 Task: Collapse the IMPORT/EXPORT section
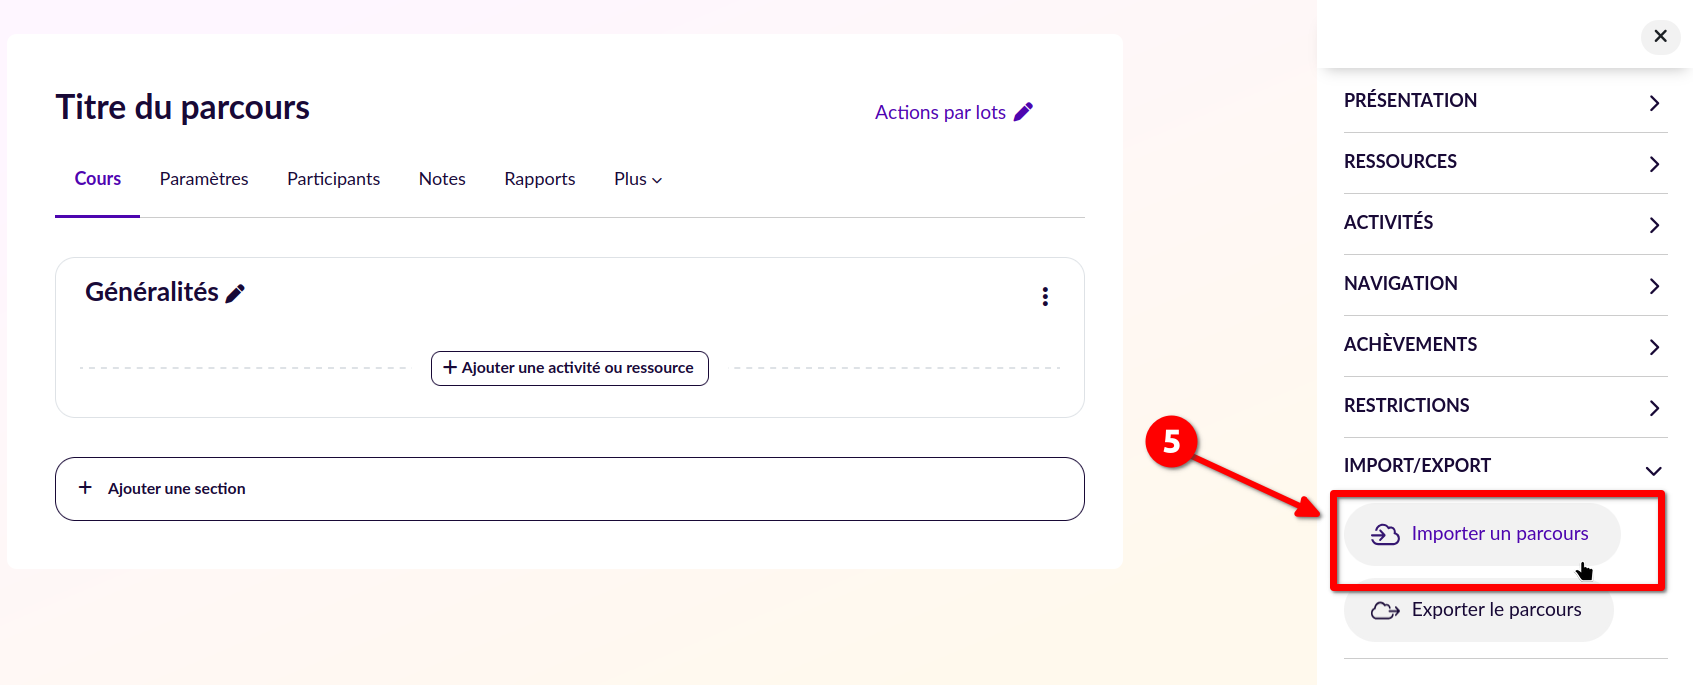tap(1653, 470)
